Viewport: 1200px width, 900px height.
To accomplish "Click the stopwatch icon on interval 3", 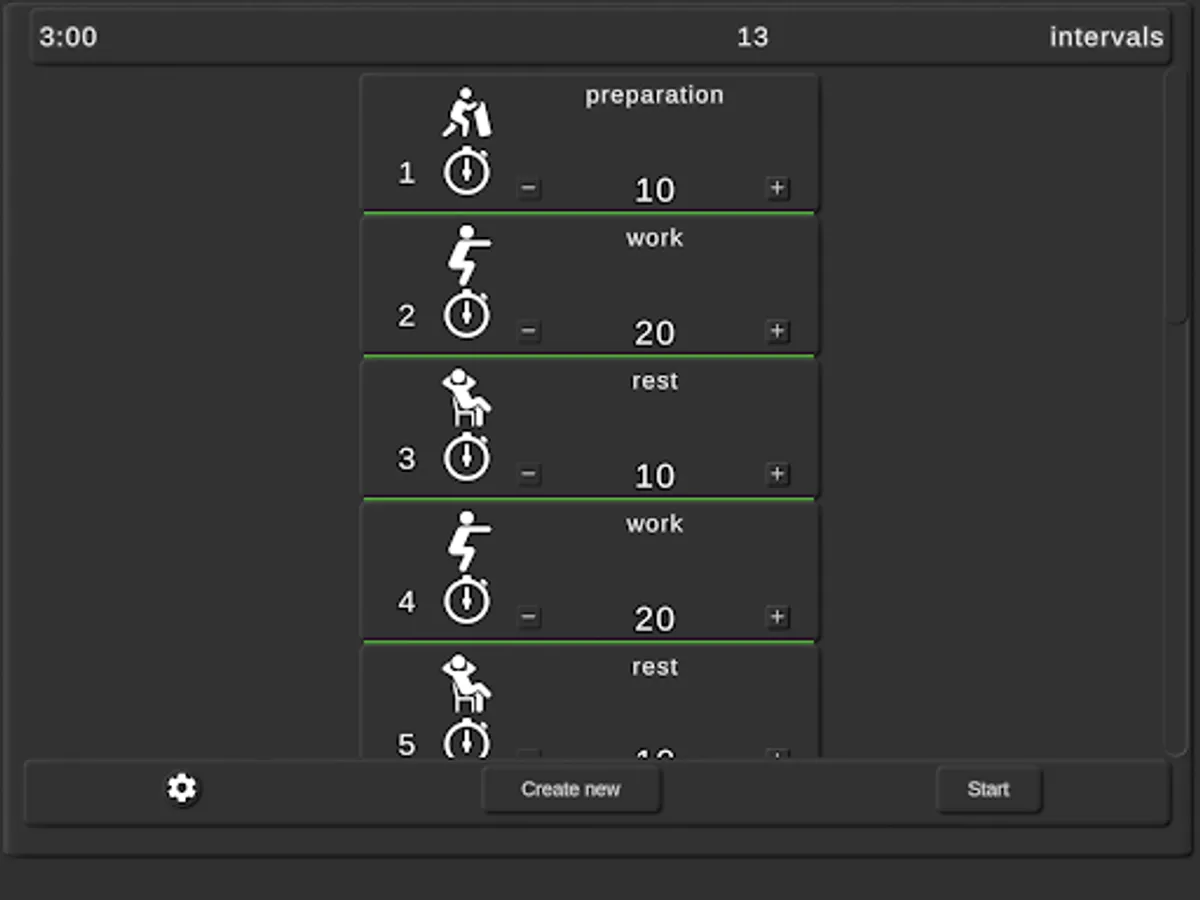I will tap(468, 456).
